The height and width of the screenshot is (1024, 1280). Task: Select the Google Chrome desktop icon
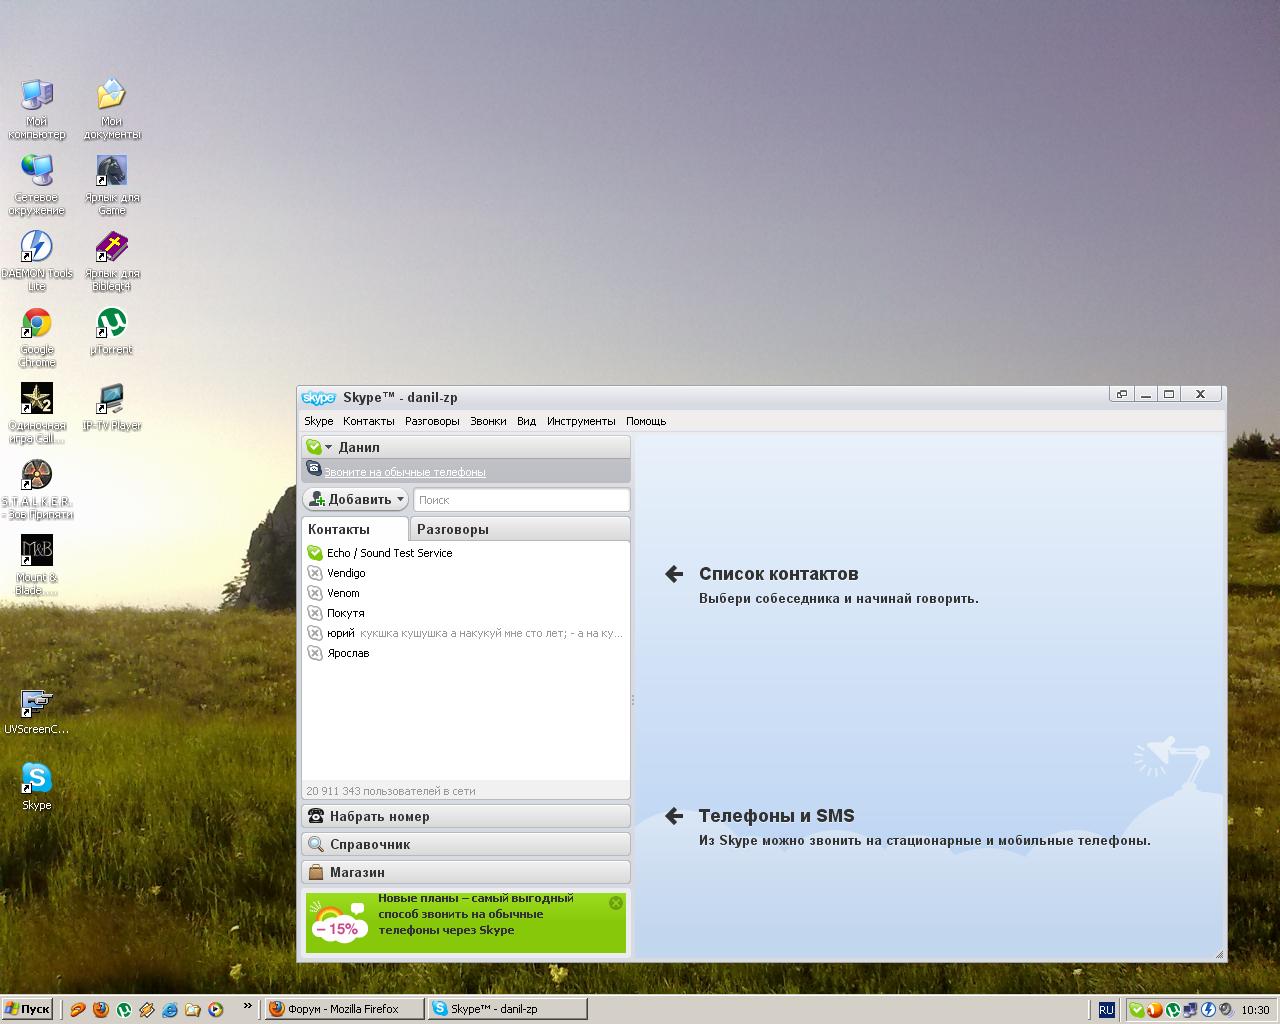pos(37,337)
